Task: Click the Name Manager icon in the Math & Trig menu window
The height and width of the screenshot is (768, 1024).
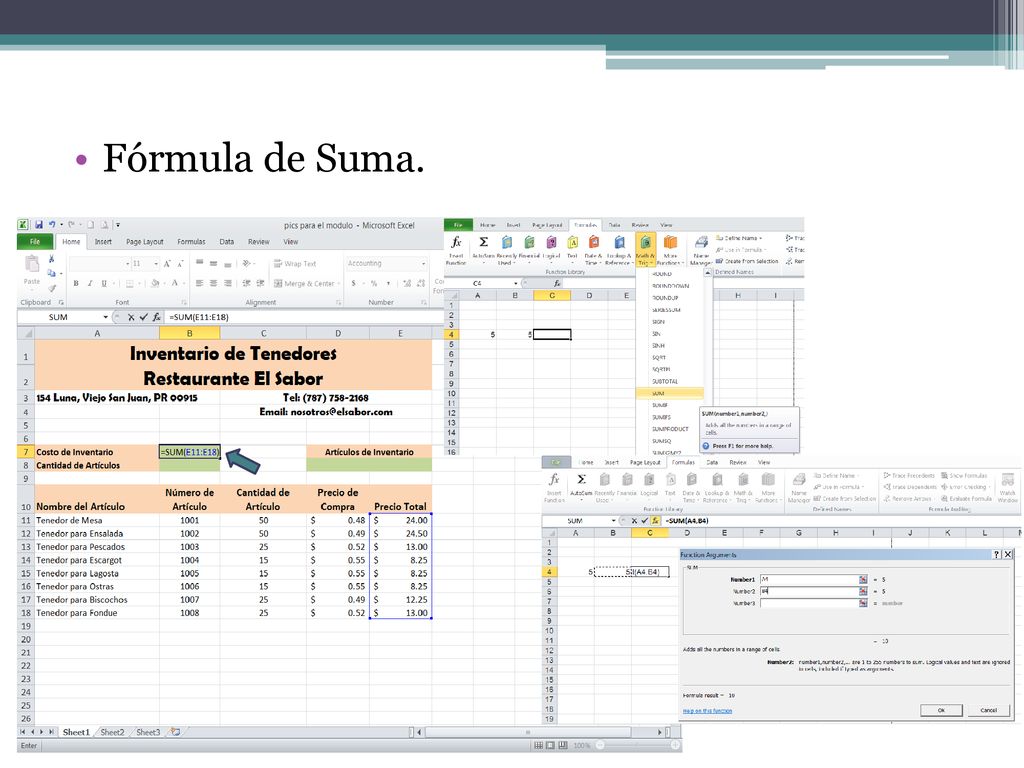Action: coord(701,250)
